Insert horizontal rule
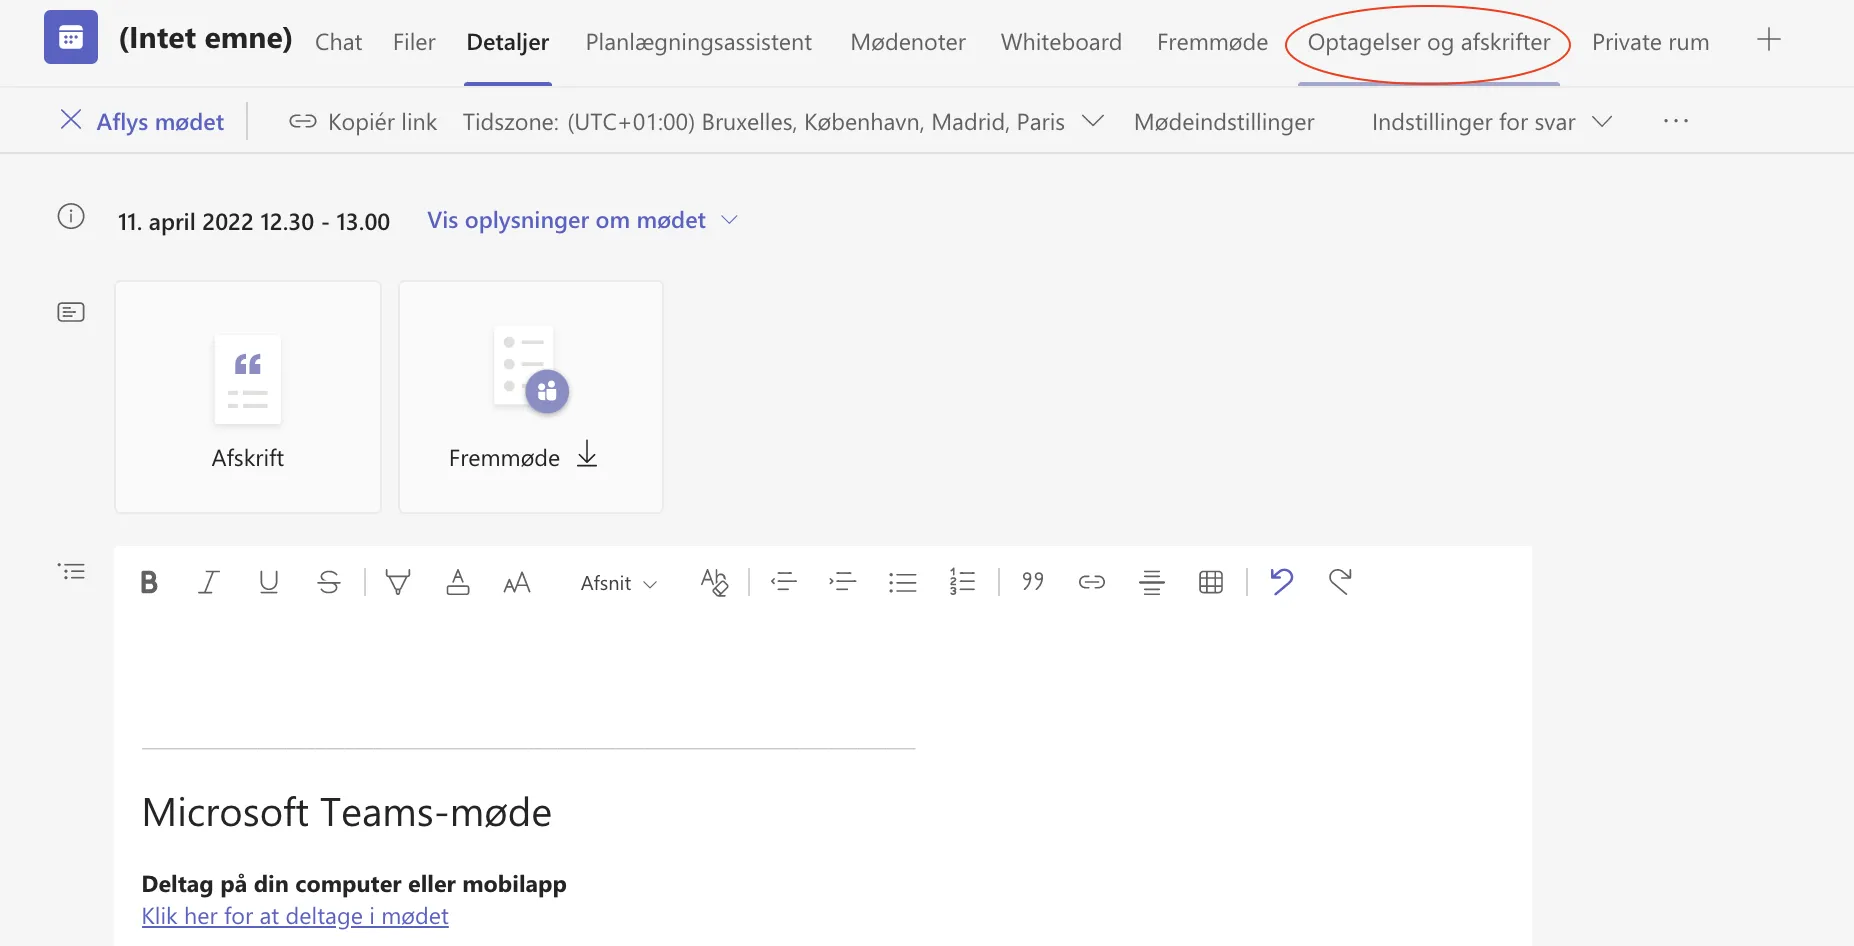 1152,582
